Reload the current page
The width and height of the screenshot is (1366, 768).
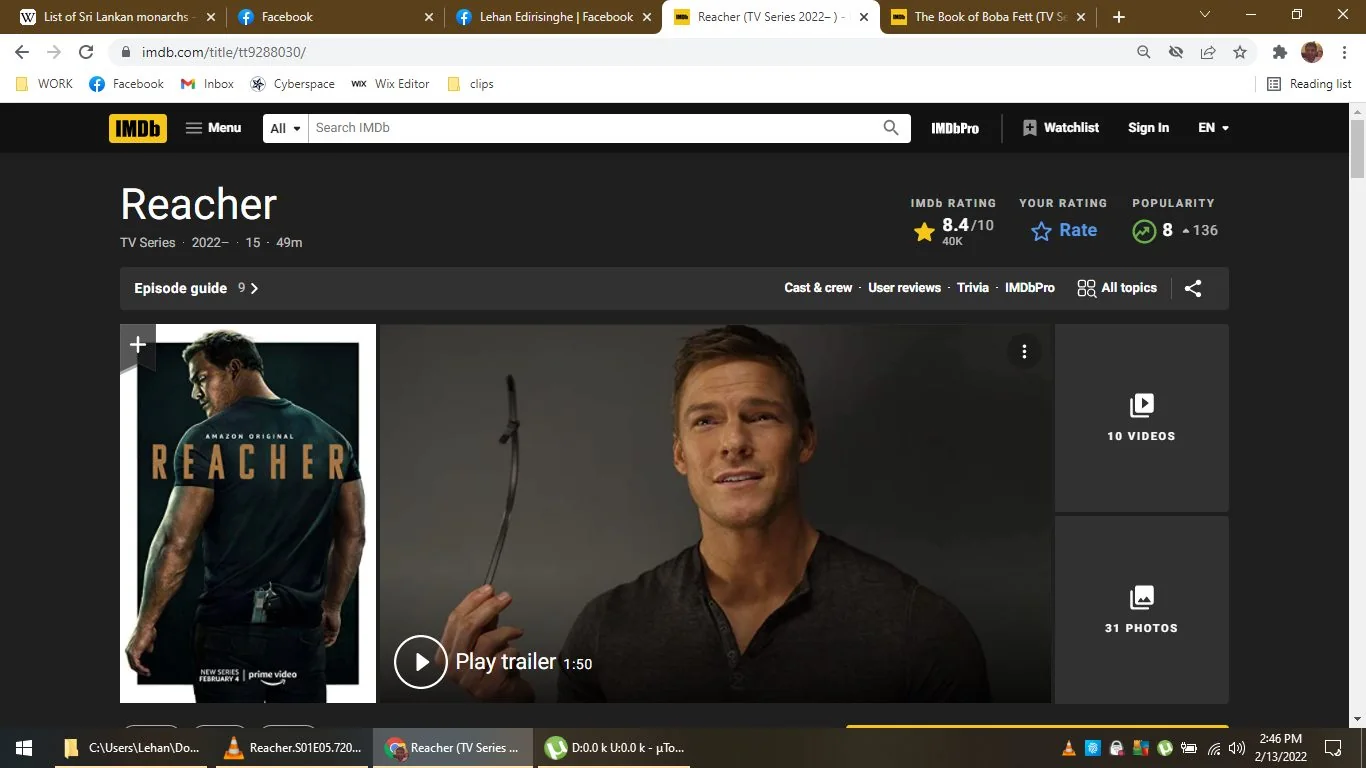pyautogui.click(x=86, y=52)
